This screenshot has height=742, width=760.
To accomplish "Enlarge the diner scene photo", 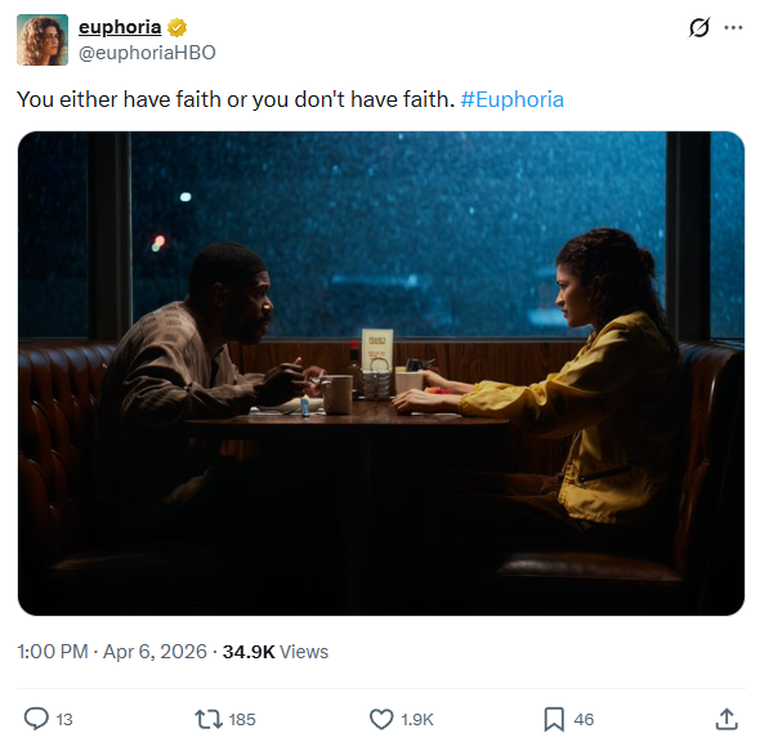I will (x=381, y=373).
